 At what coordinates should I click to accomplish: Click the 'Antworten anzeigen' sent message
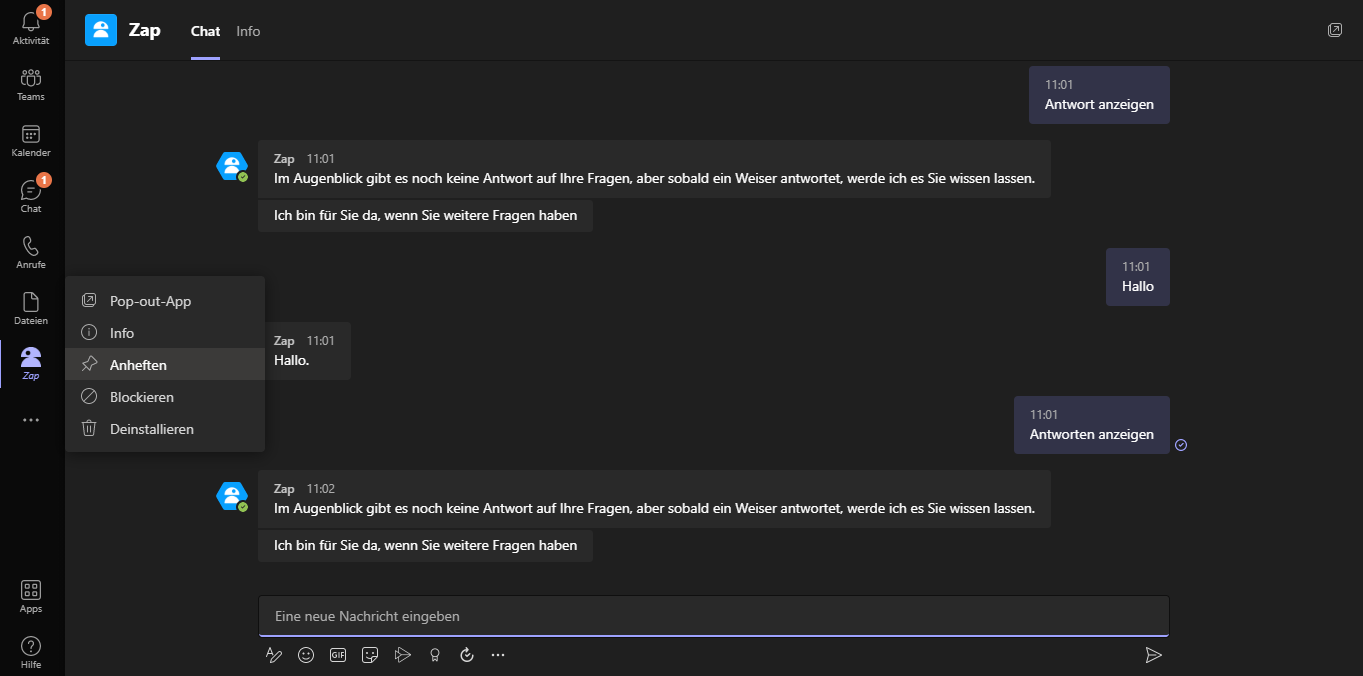[x=1092, y=425]
